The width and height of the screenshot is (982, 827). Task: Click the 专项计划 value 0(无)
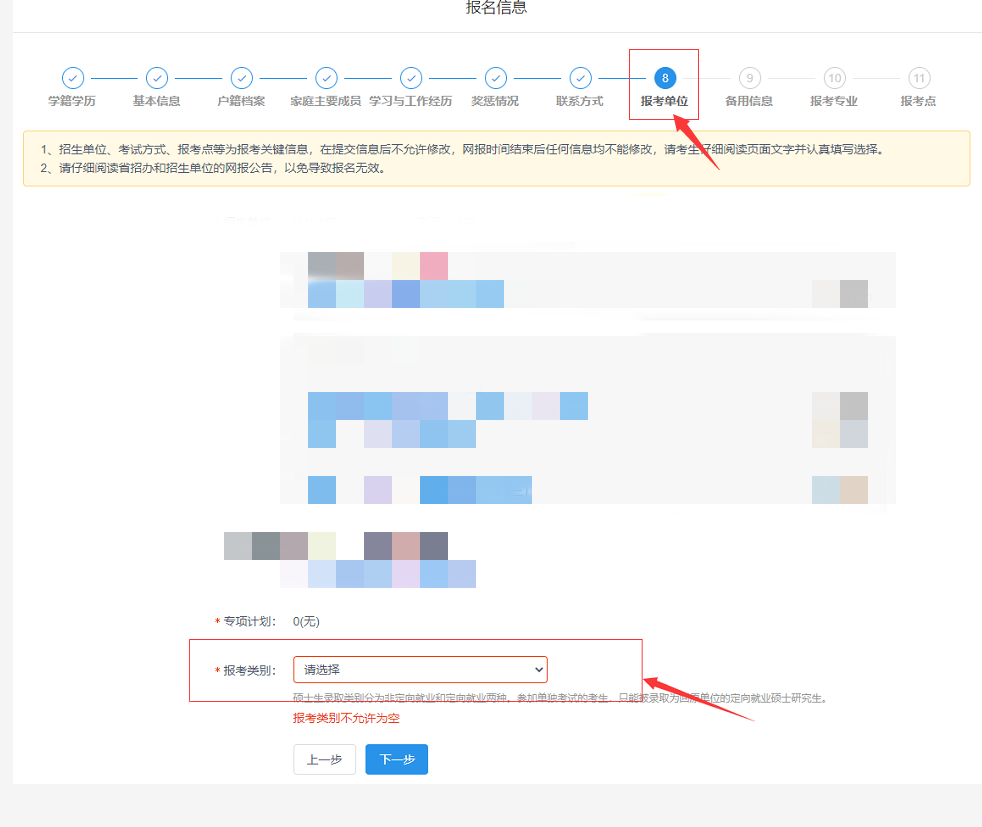coord(306,621)
